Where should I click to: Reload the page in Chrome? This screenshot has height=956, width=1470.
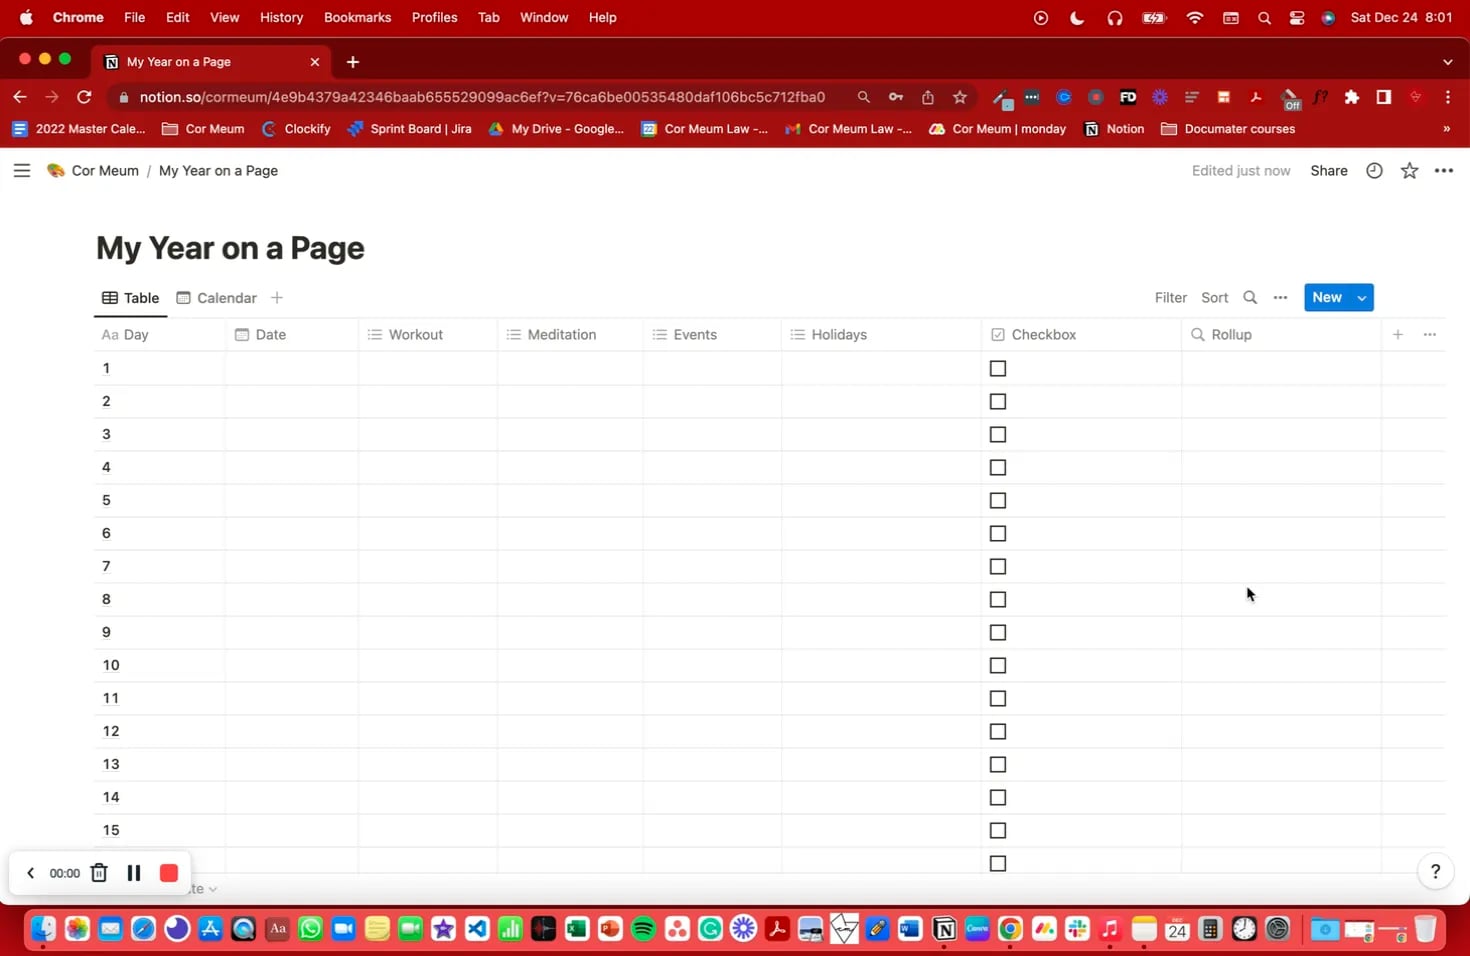tap(84, 97)
